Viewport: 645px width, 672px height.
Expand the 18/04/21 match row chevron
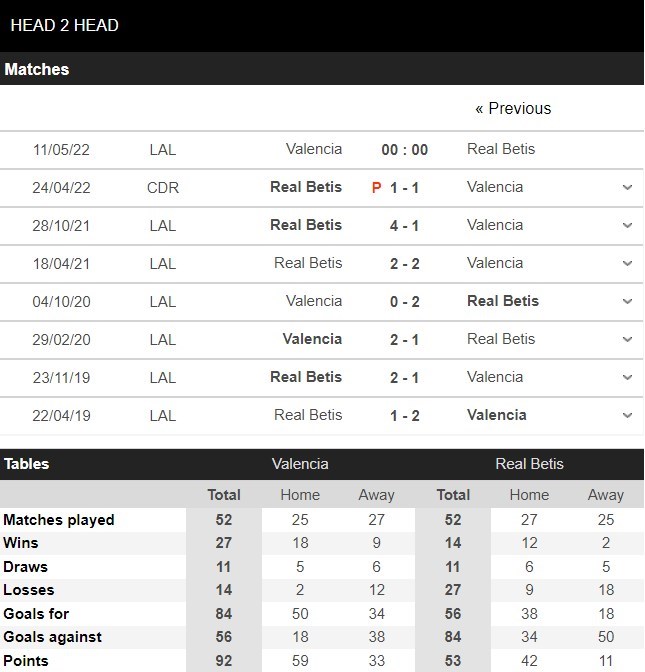tap(627, 263)
